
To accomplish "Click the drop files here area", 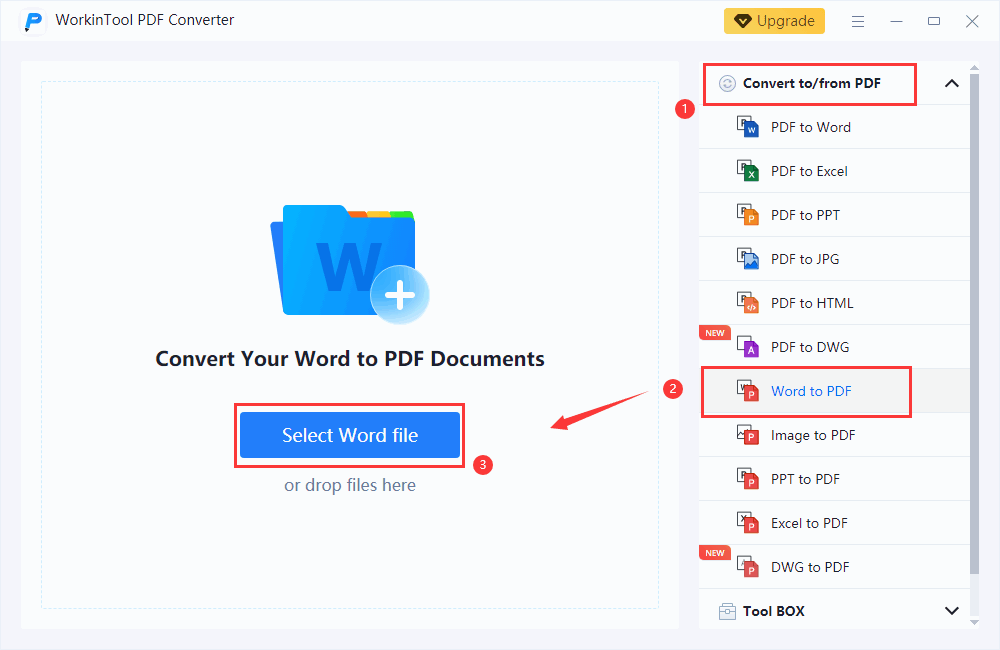I will 349,485.
